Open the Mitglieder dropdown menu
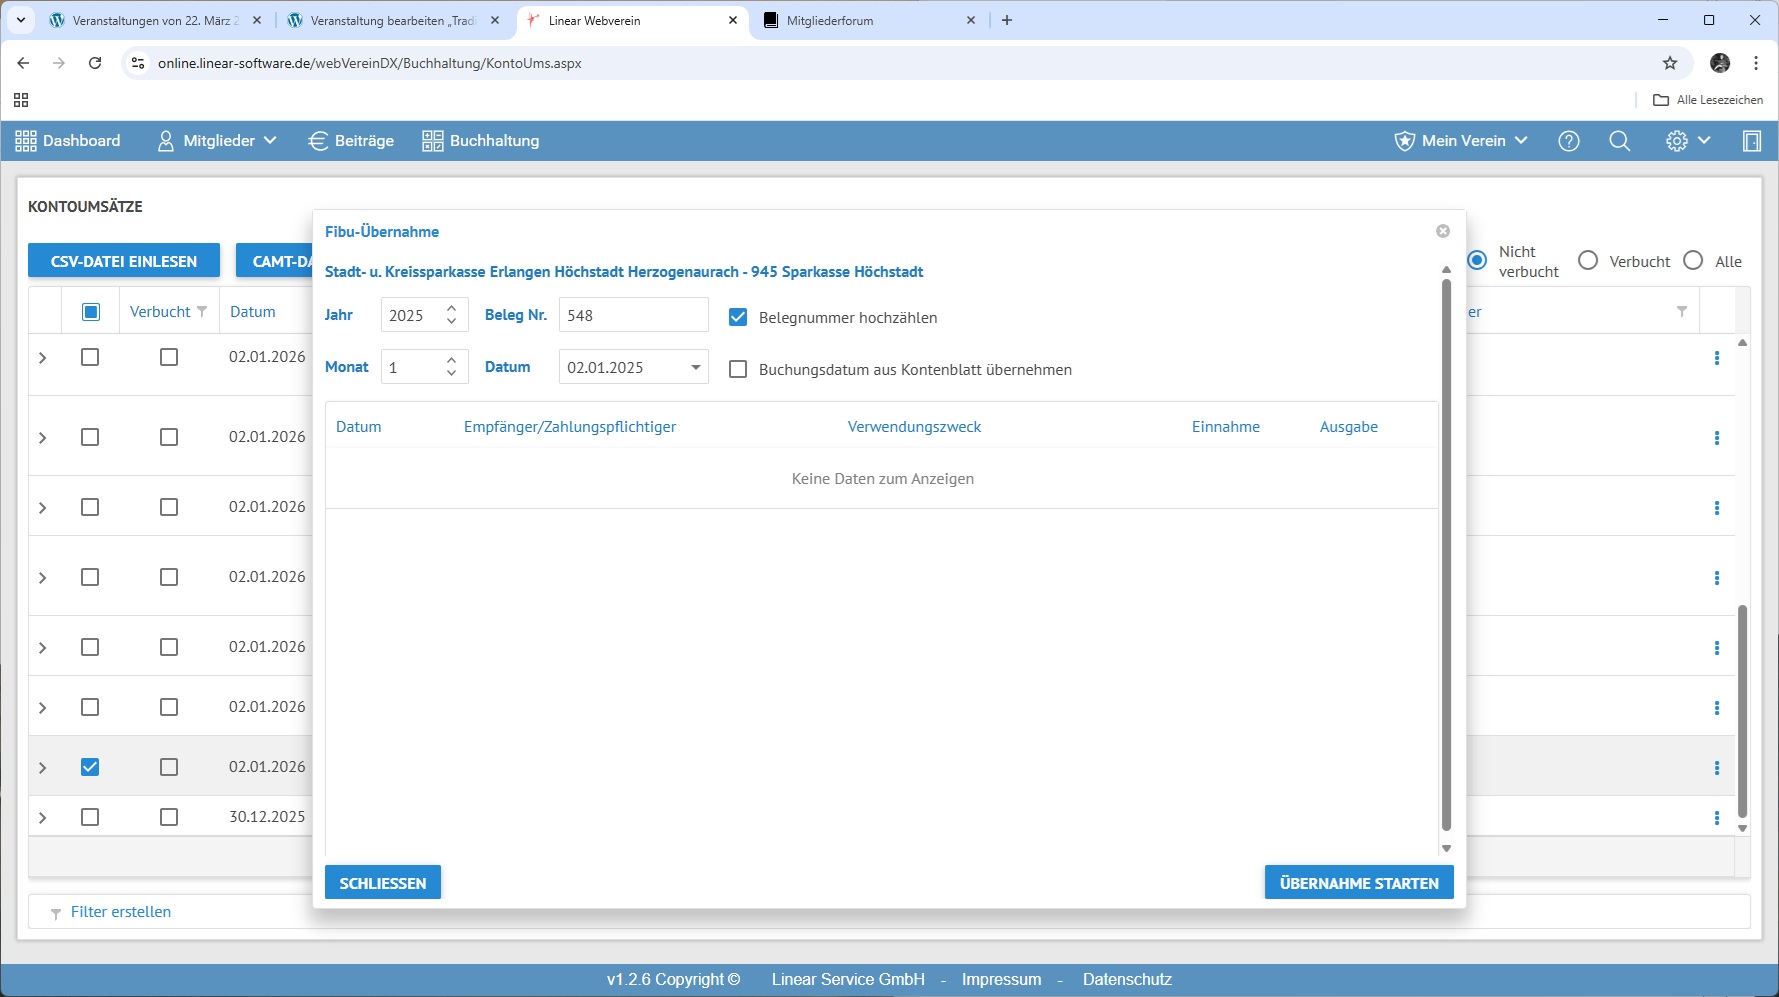 pyautogui.click(x=217, y=141)
